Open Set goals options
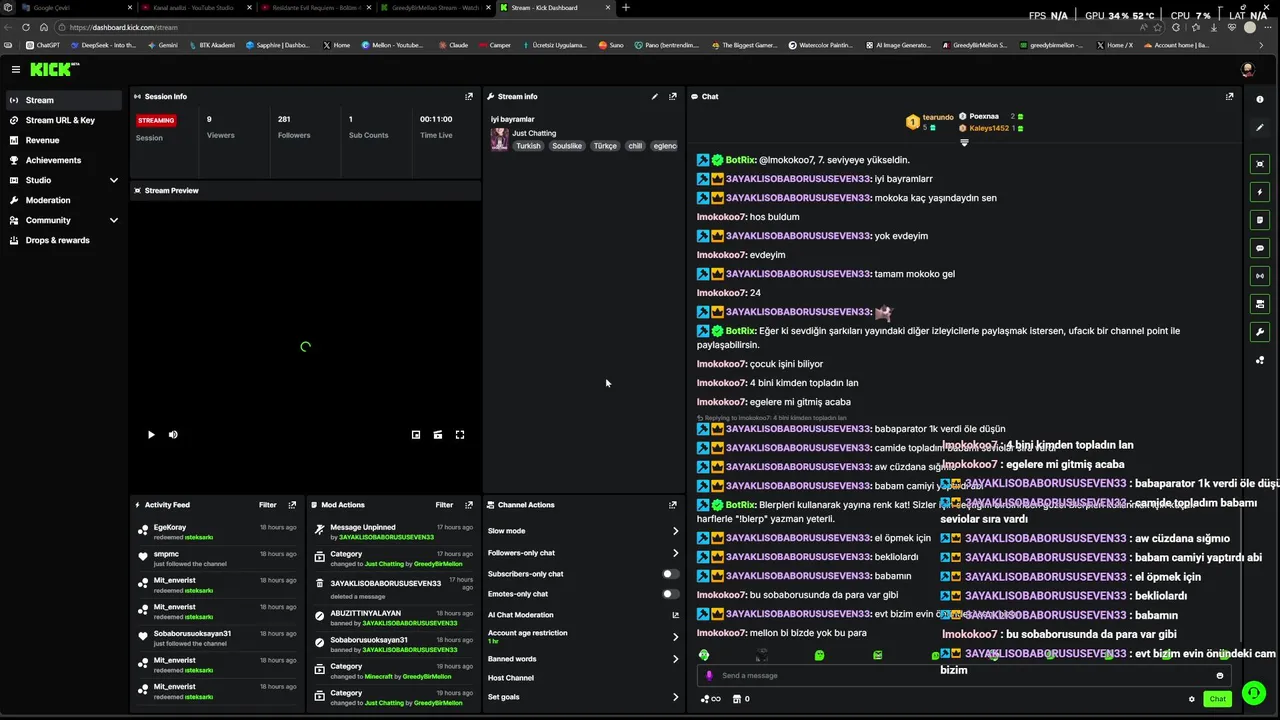Viewport: 1280px width, 720px height. [x=583, y=697]
